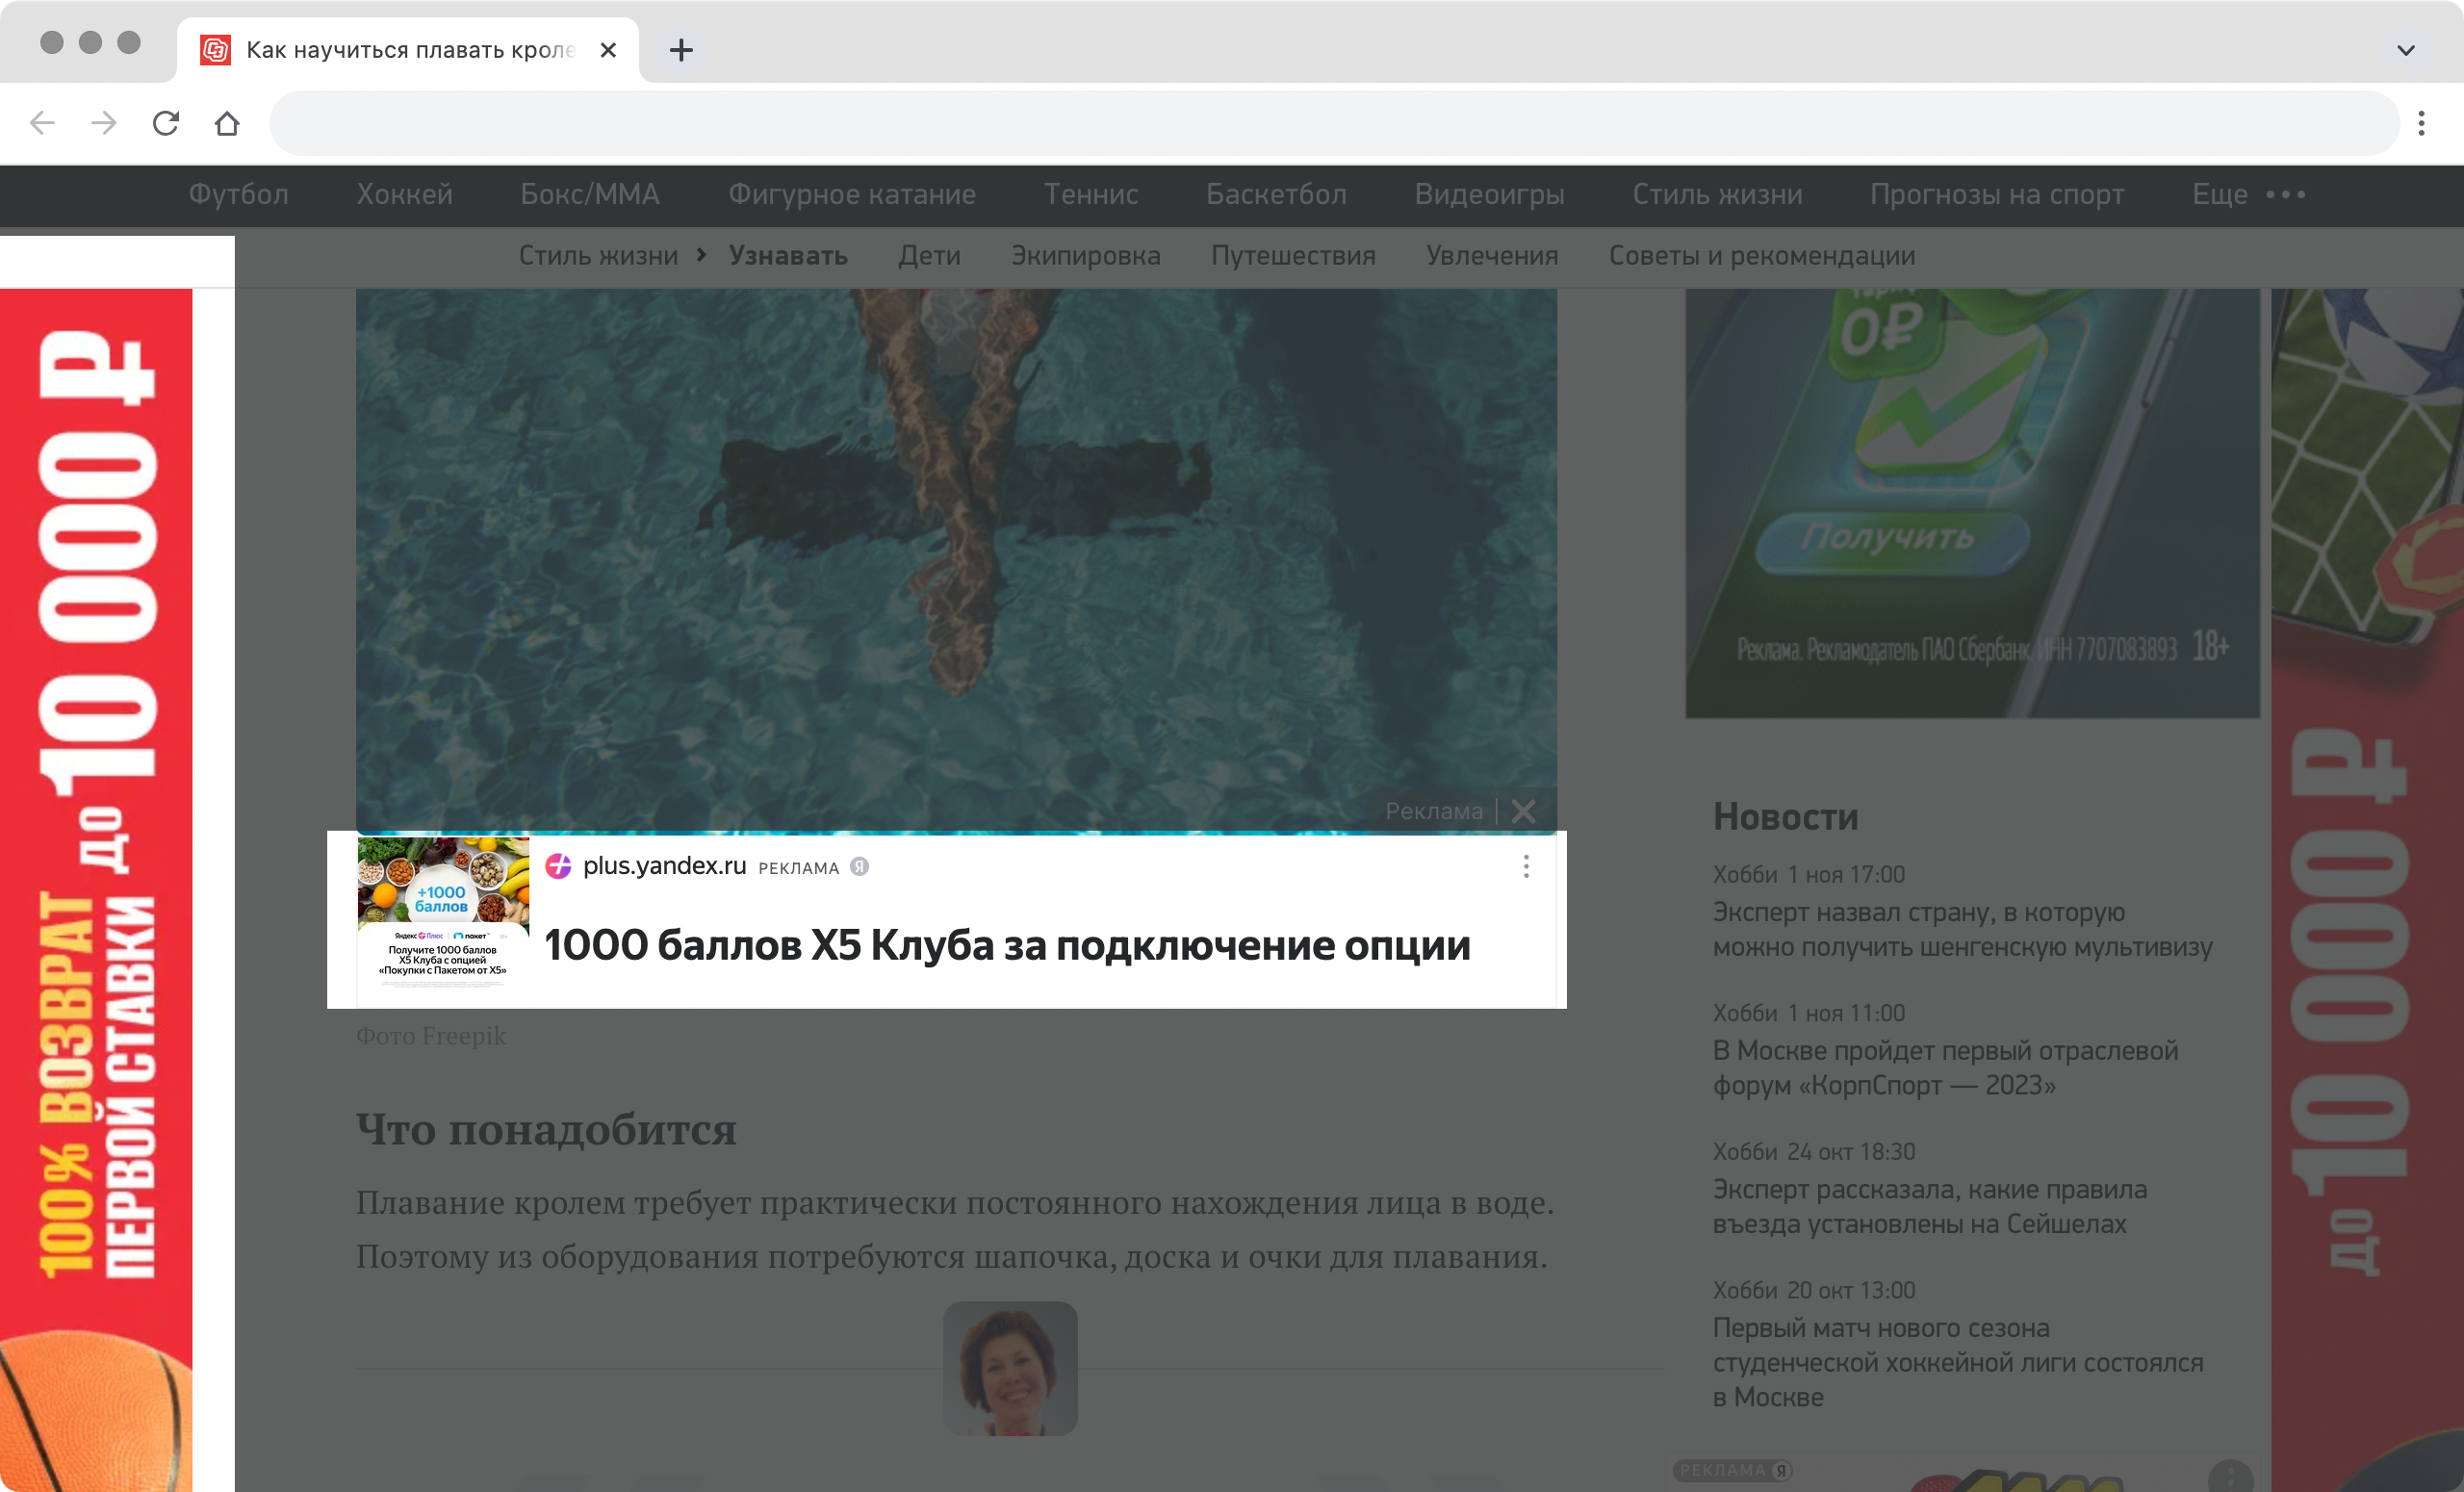Click the expert portrait photo
The width and height of the screenshot is (2464, 1492).
click(x=1010, y=1368)
